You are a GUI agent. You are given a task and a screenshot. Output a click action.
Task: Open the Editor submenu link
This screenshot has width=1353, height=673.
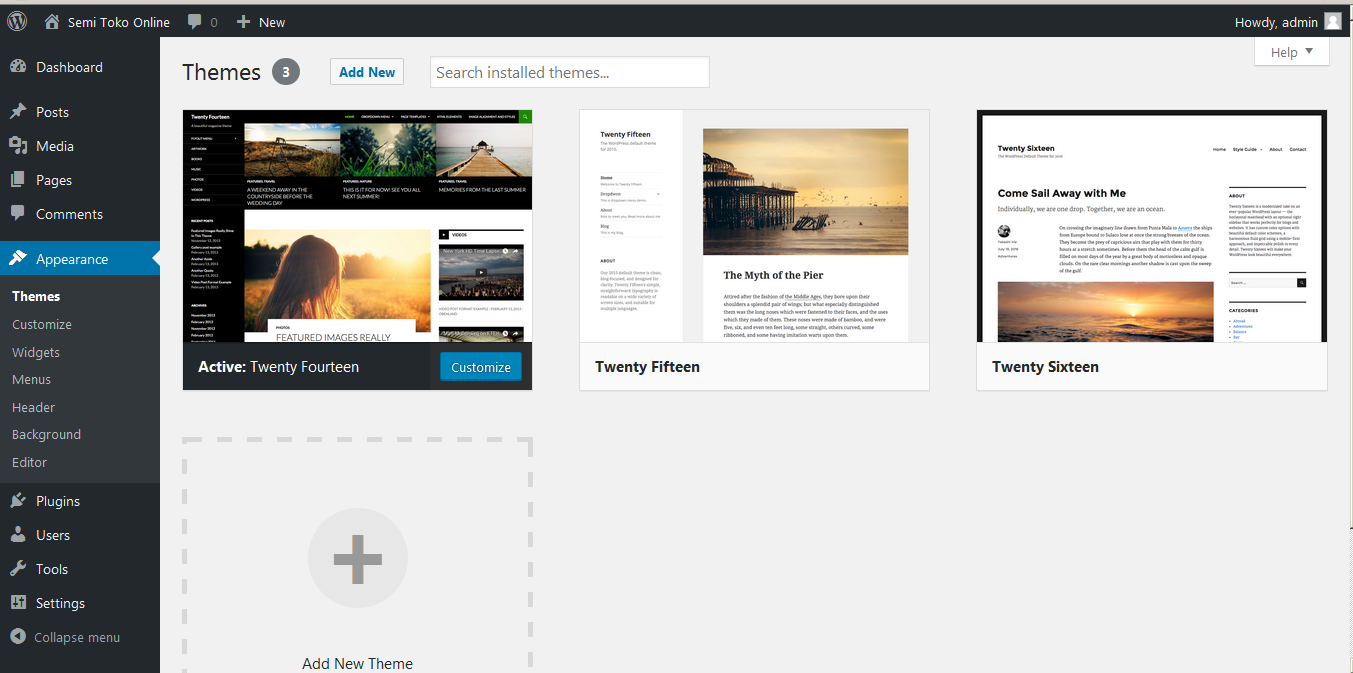29,462
